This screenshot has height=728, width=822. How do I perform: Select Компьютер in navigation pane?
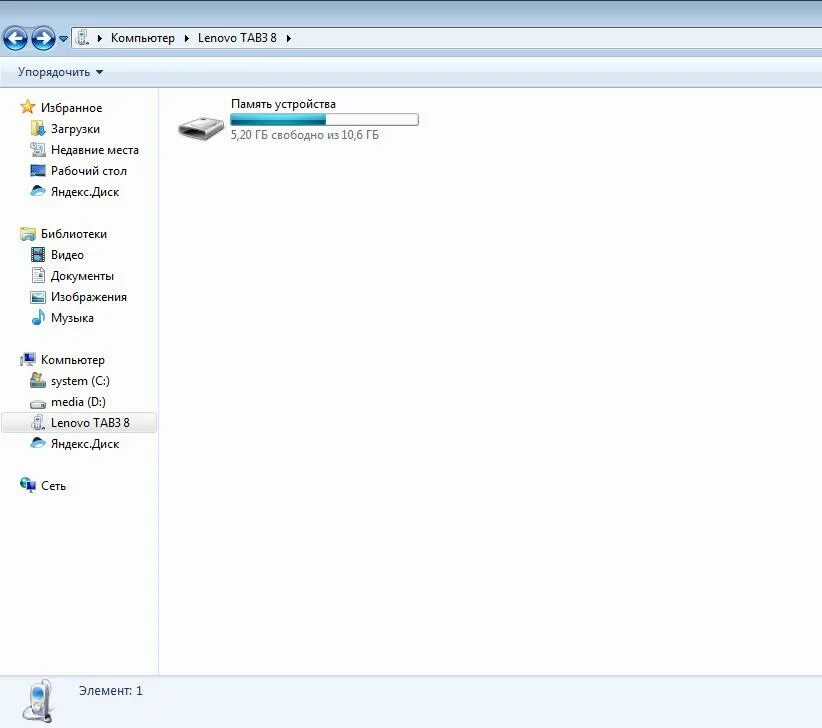click(x=72, y=360)
